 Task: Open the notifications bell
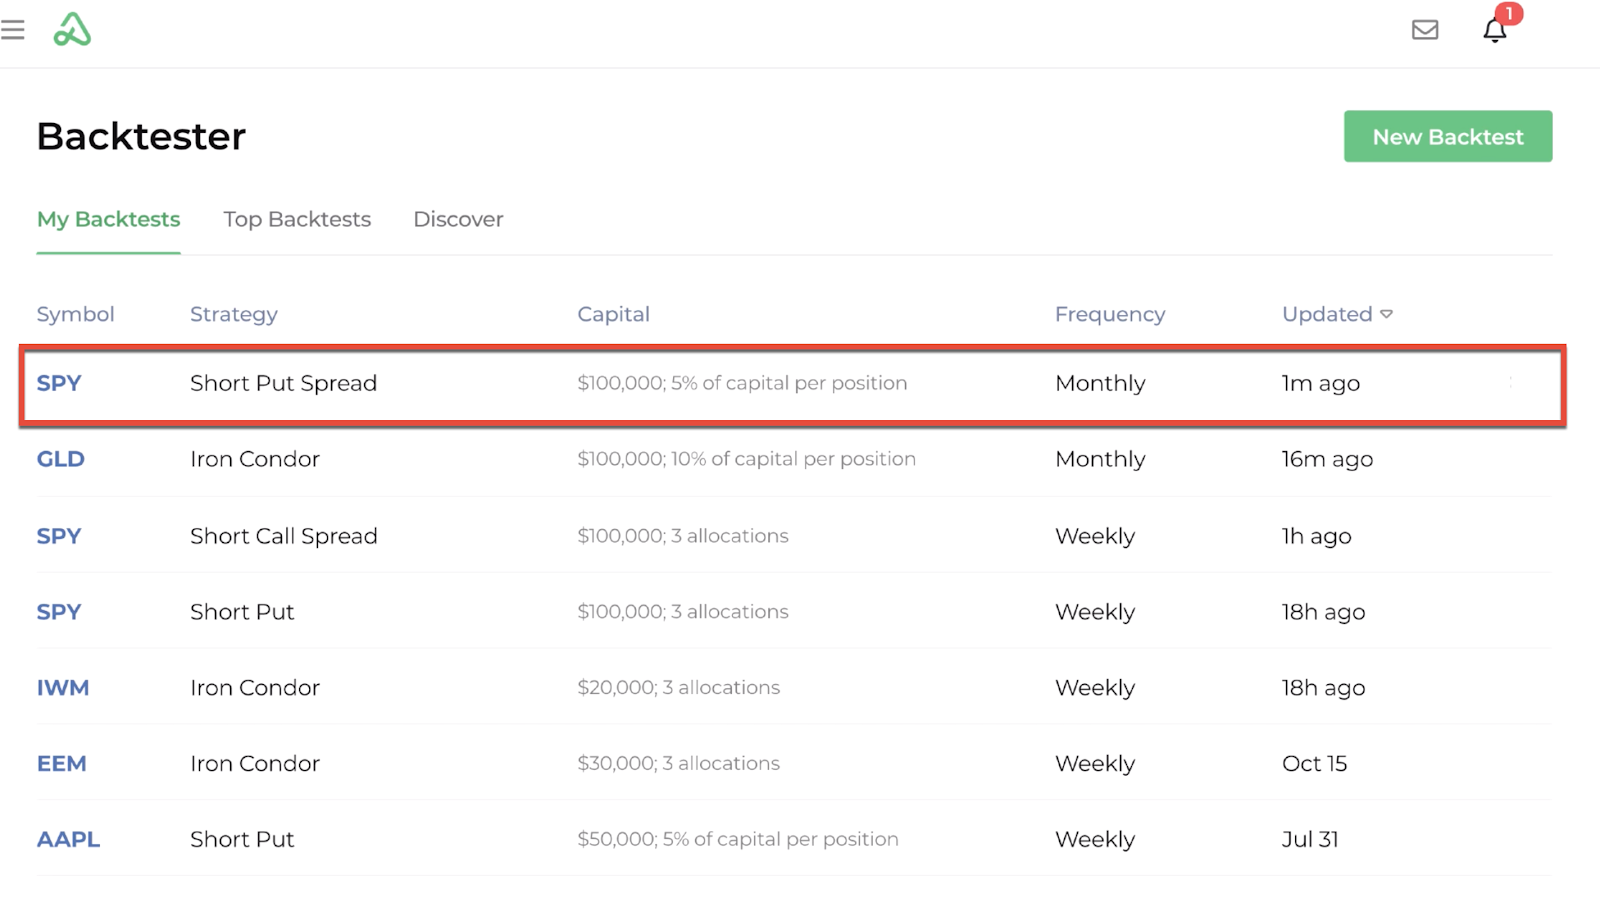1495,30
